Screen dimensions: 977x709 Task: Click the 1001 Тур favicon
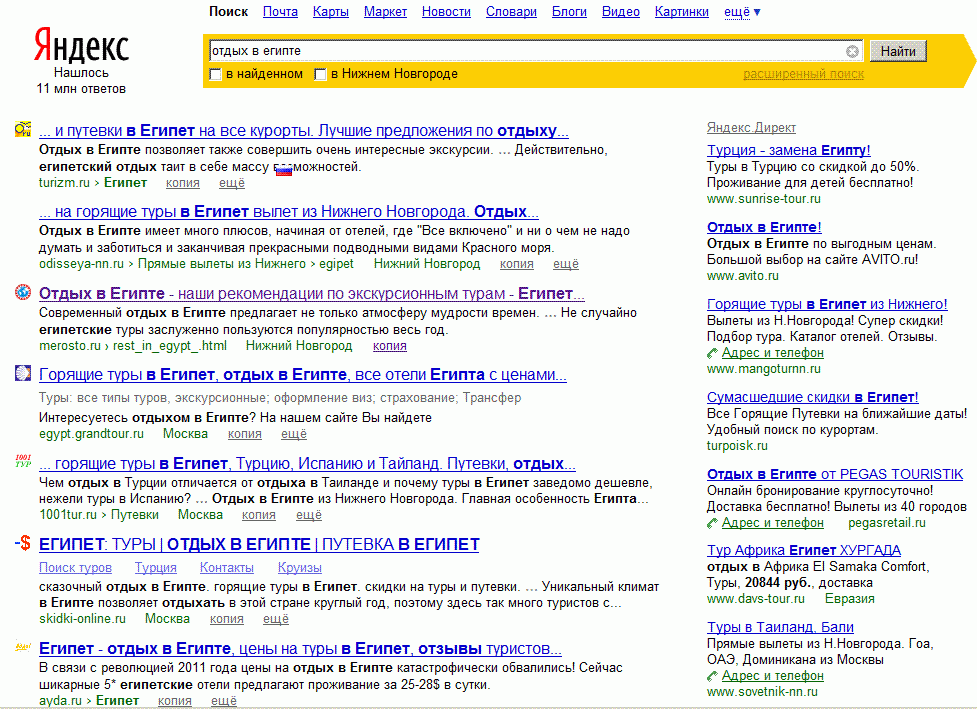click(x=22, y=461)
